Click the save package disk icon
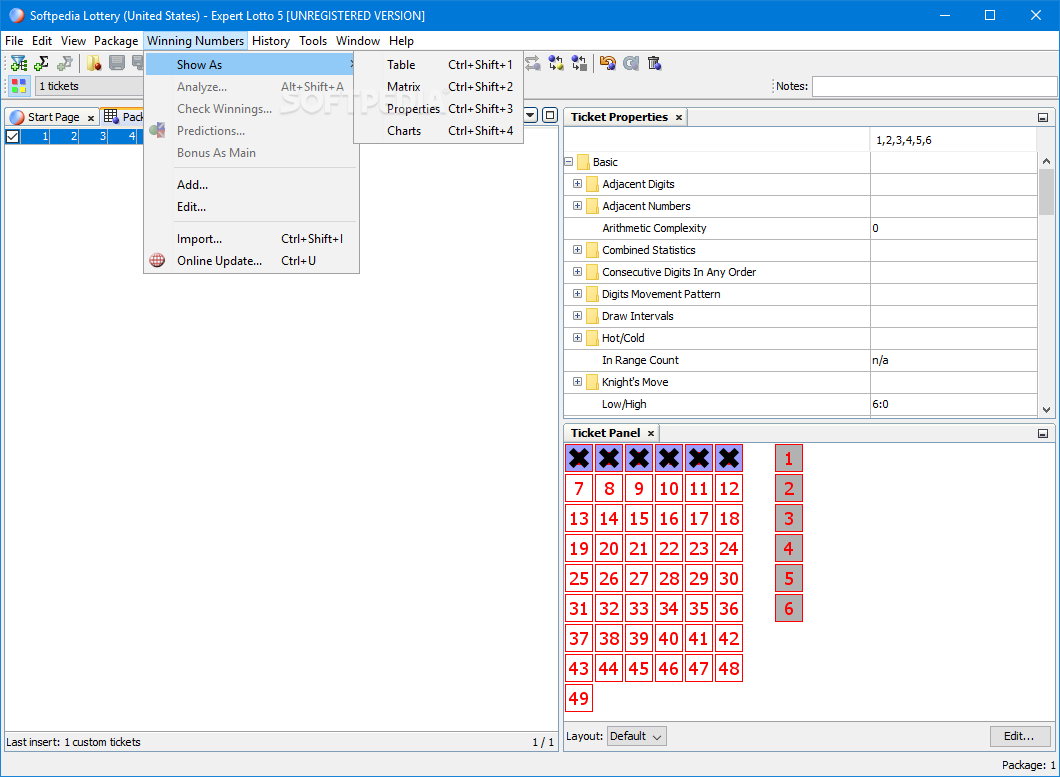 (117, 64)
